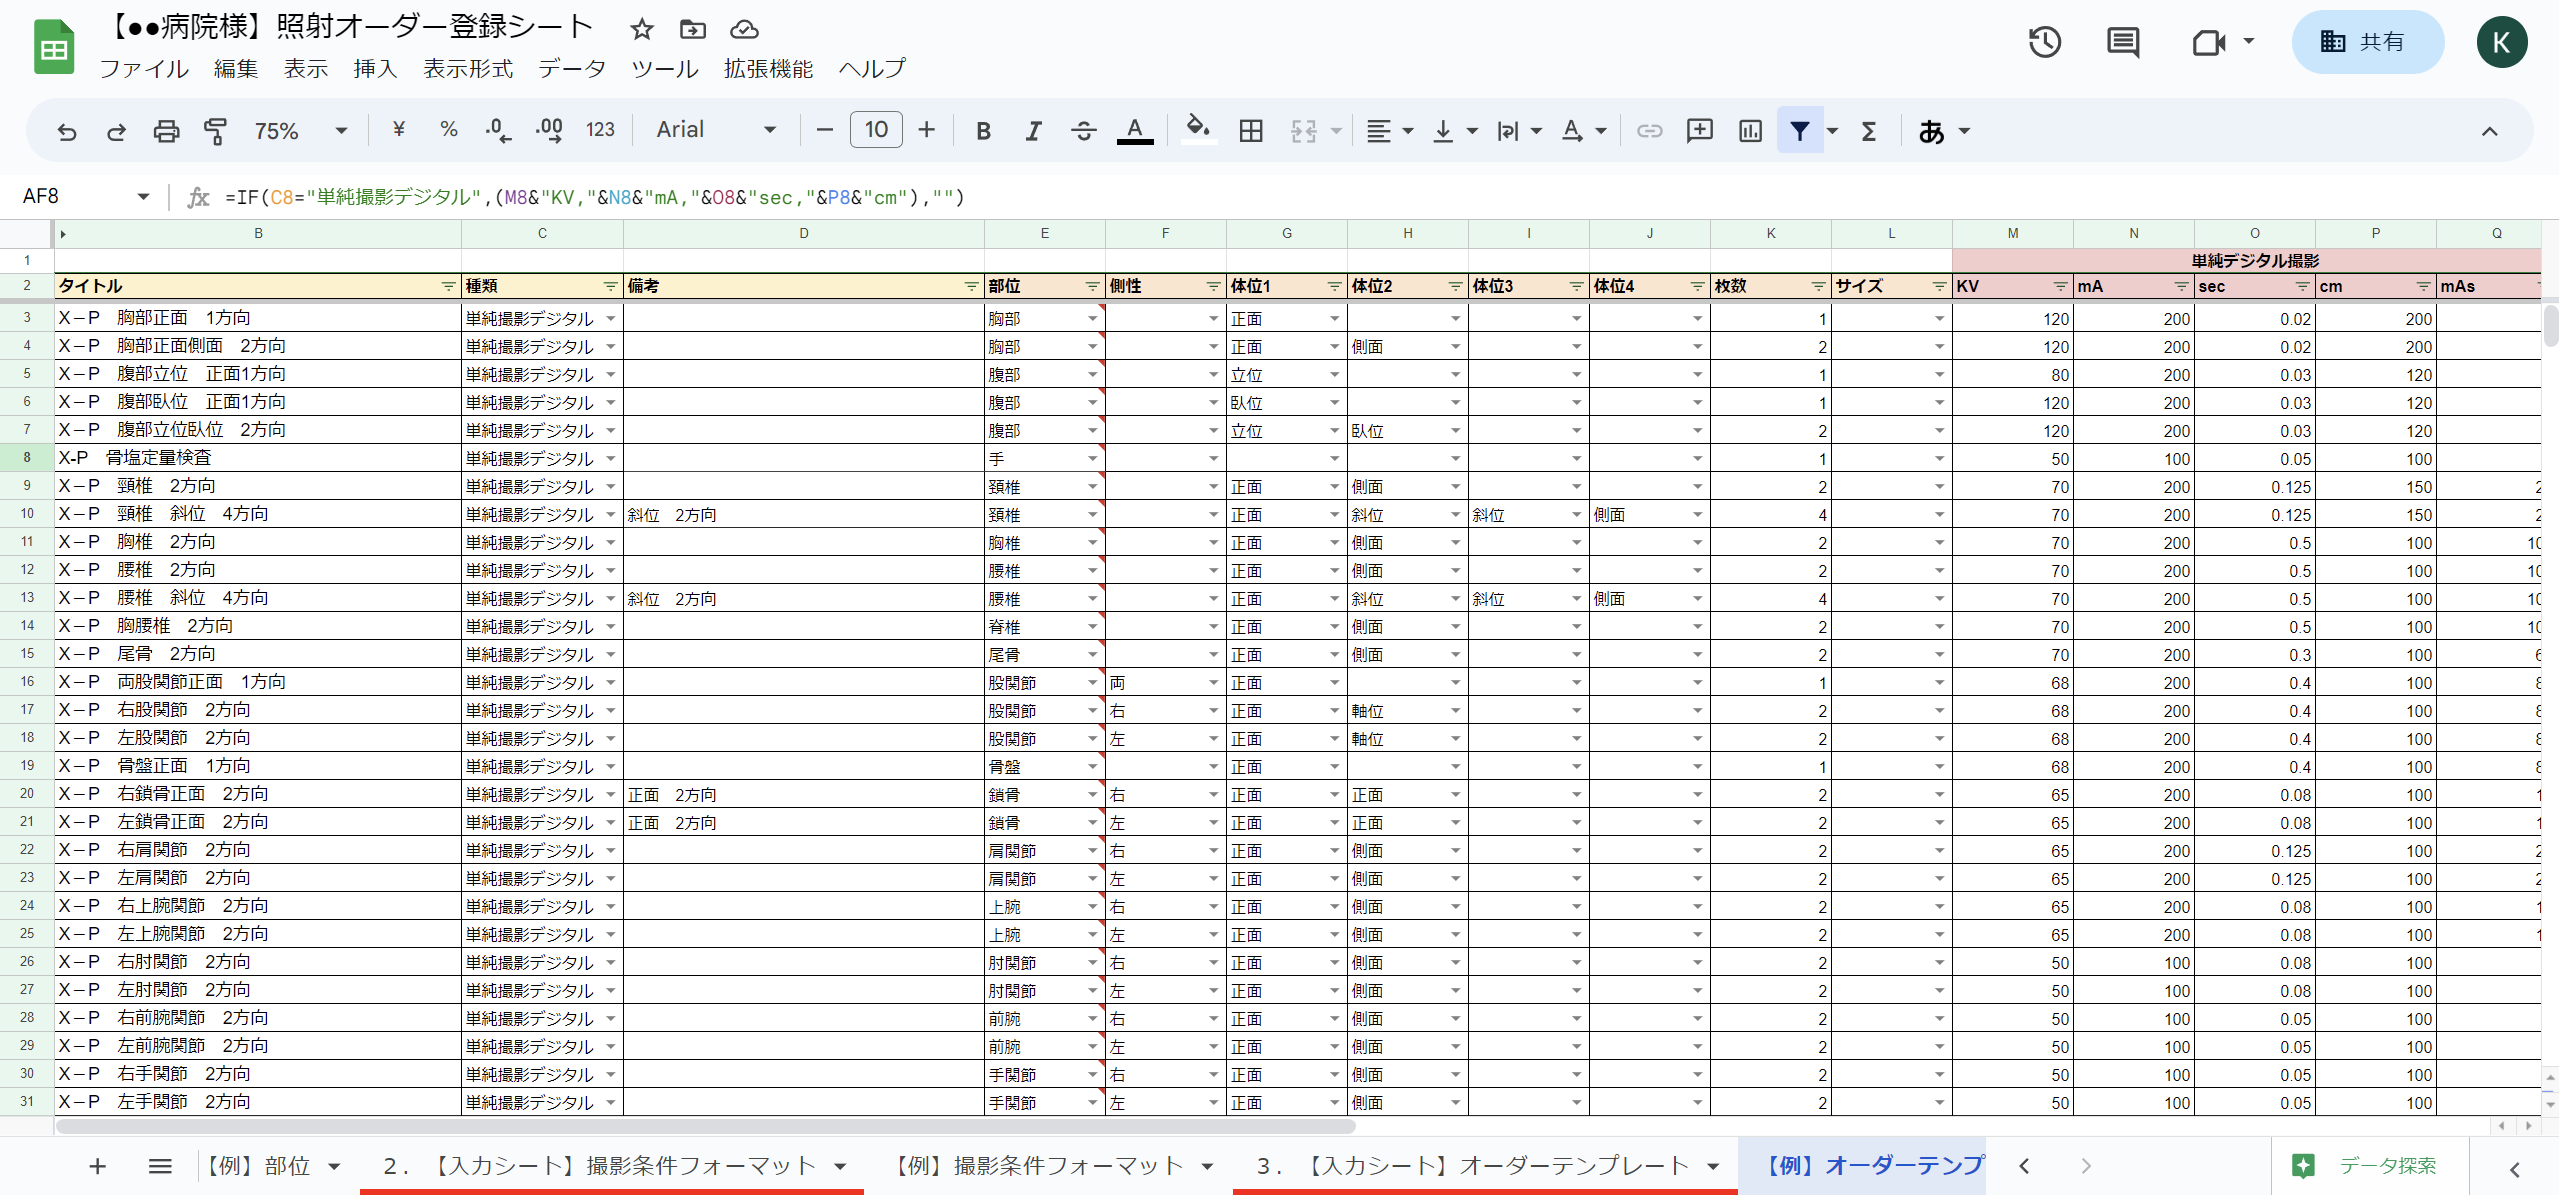The width and height of the screenshot is (2559, 1196).
Task: Open version history clock icon
Action: point(2044,42)
